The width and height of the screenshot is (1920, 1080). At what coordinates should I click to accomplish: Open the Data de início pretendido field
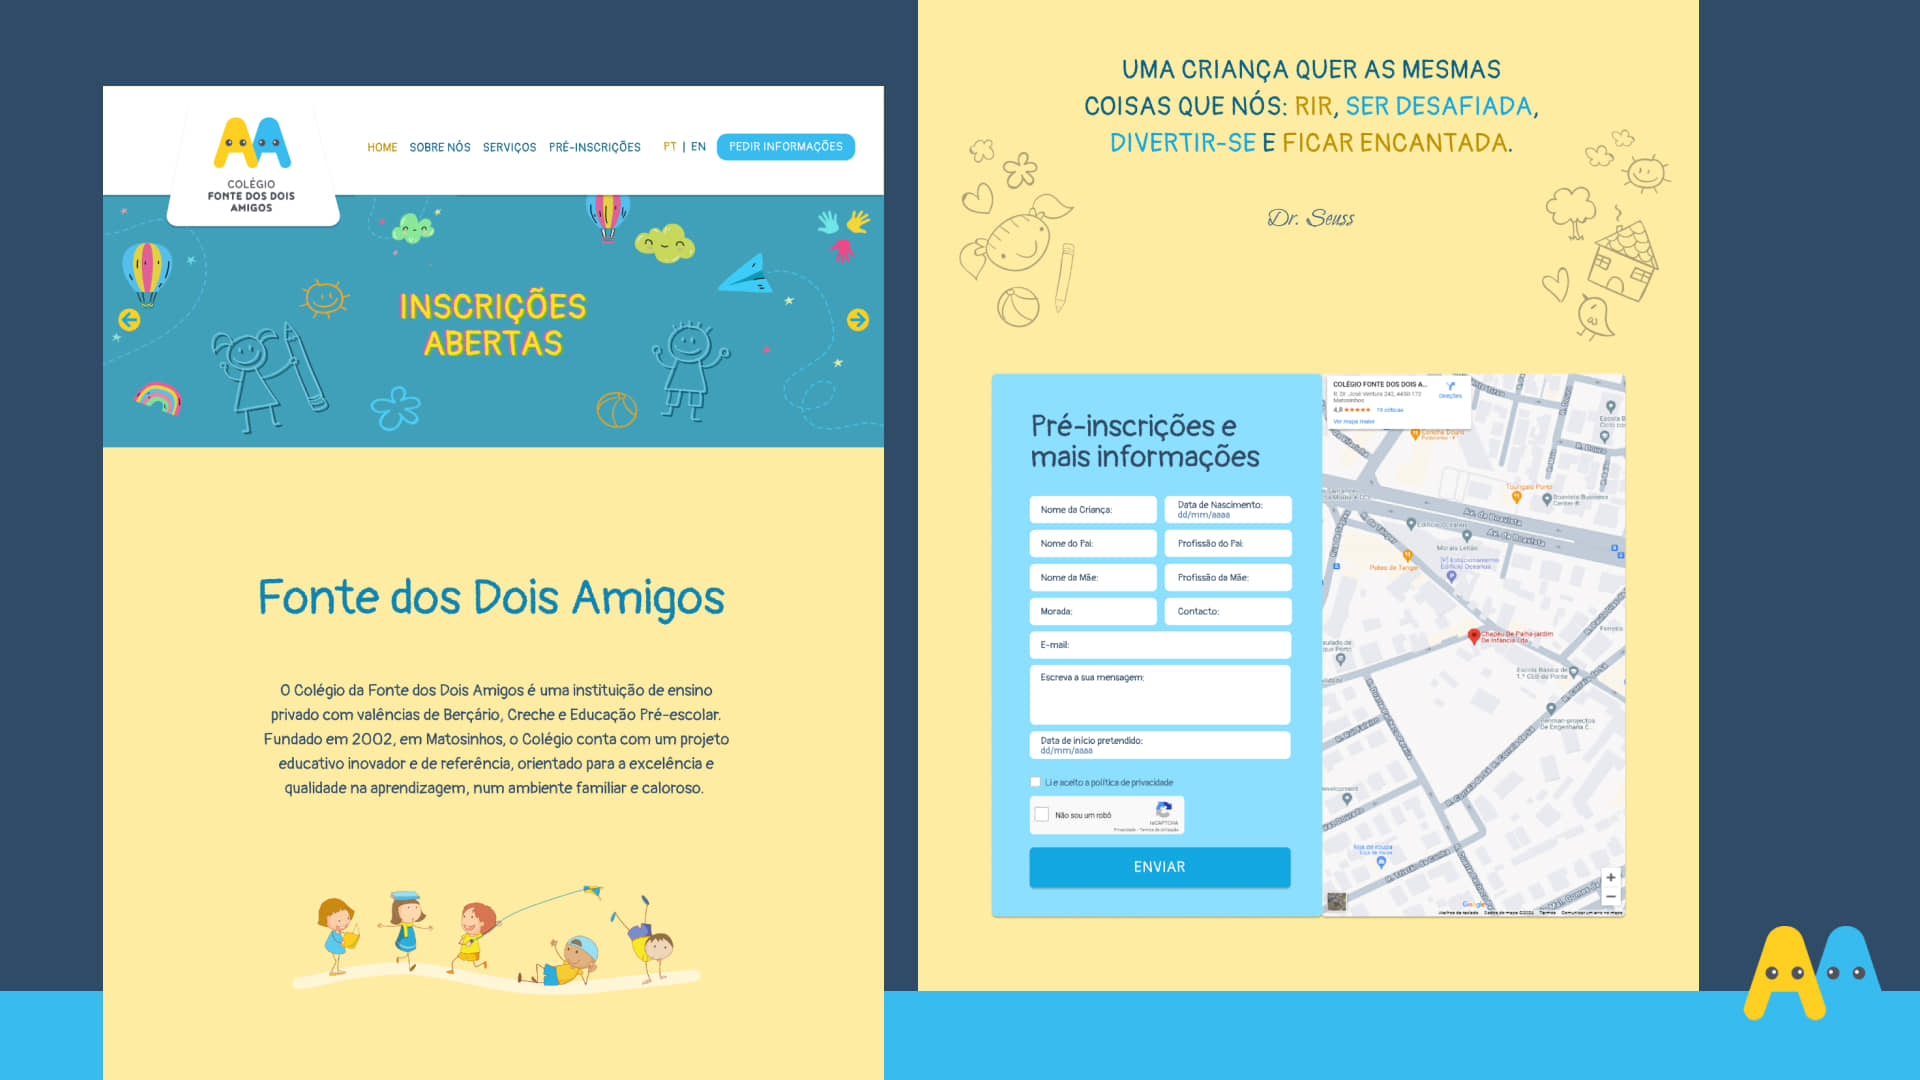tap(1159, 745)
